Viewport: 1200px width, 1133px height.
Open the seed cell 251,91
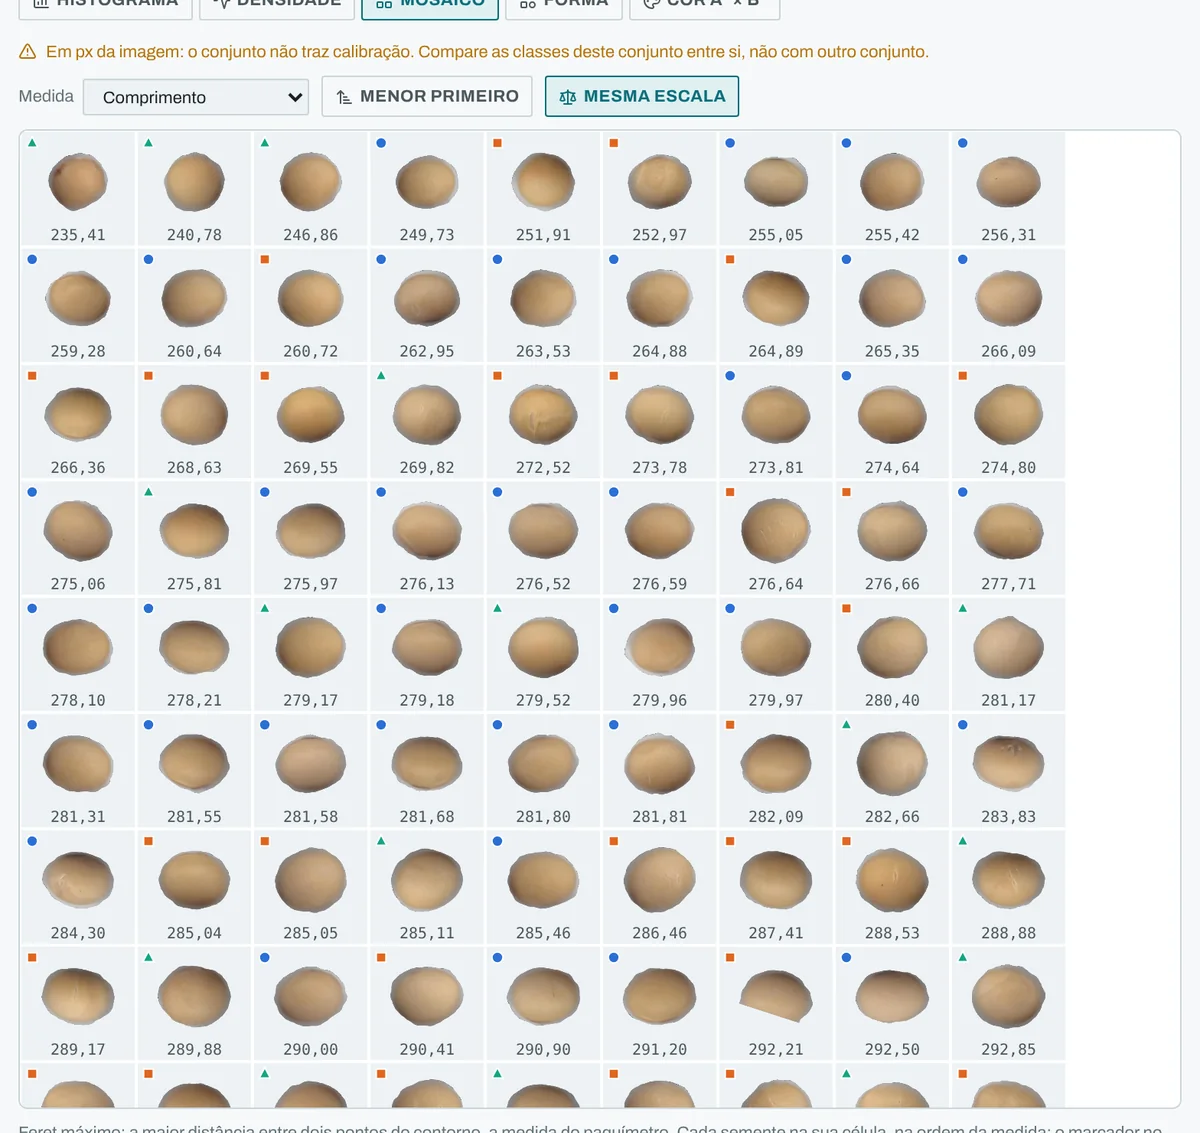click(x=543, y=189)
